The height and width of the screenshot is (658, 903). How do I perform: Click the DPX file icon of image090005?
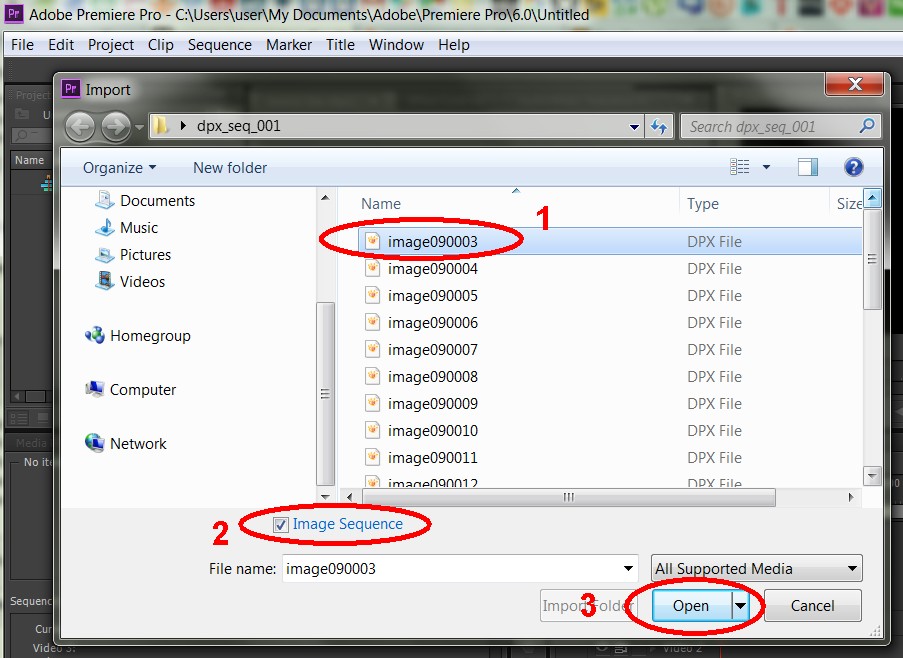pos(373,295)
